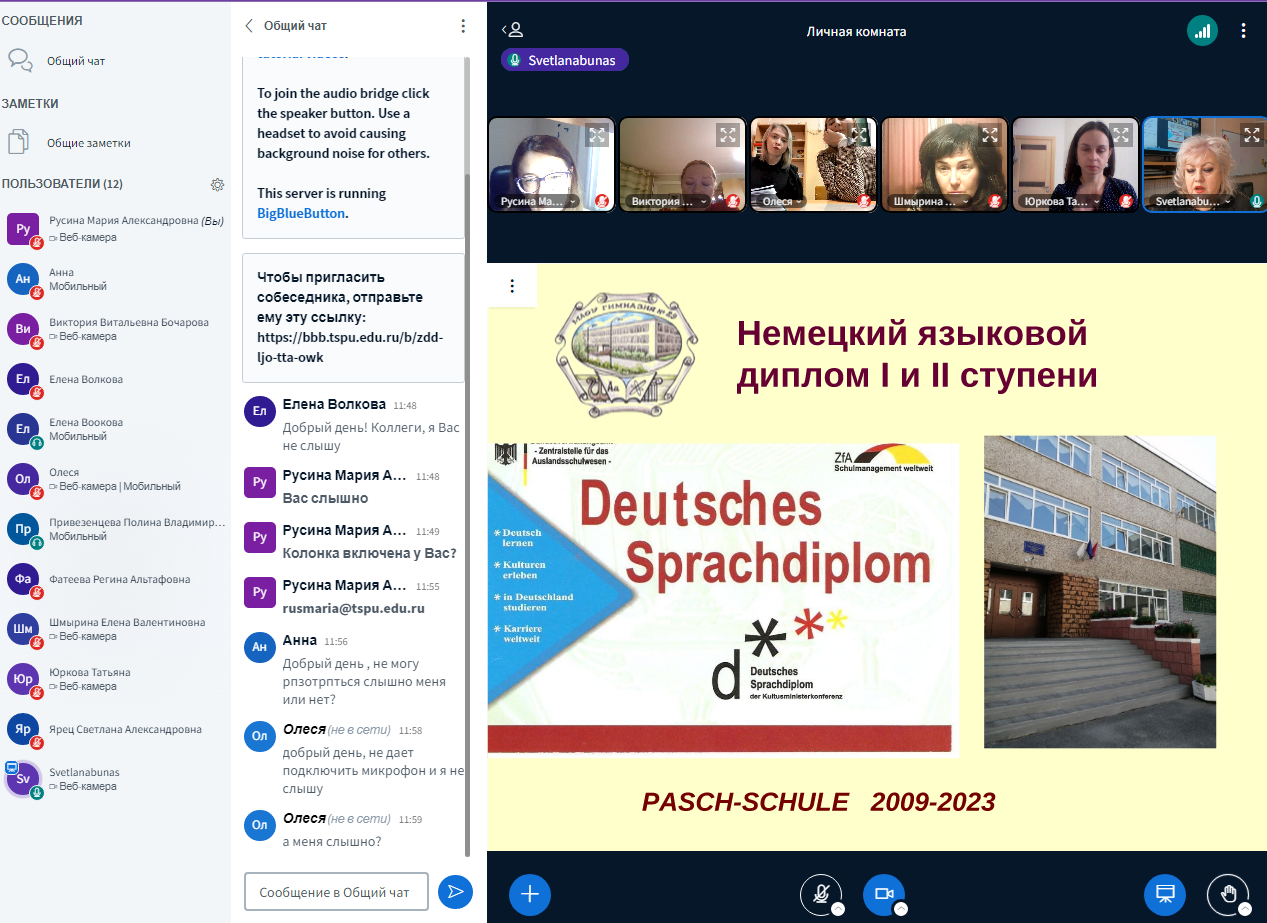
Task: Select user Анна in the list
Action: [x=115, y=279]
